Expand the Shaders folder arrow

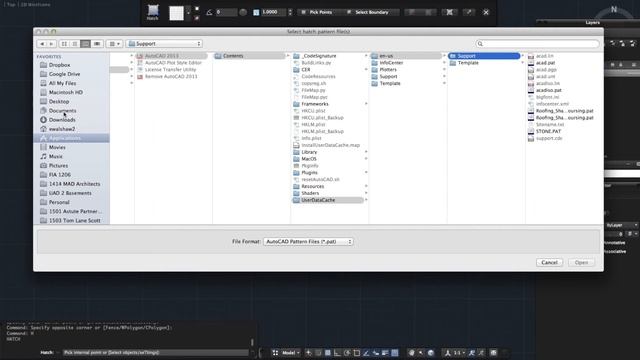pos(366,193)
